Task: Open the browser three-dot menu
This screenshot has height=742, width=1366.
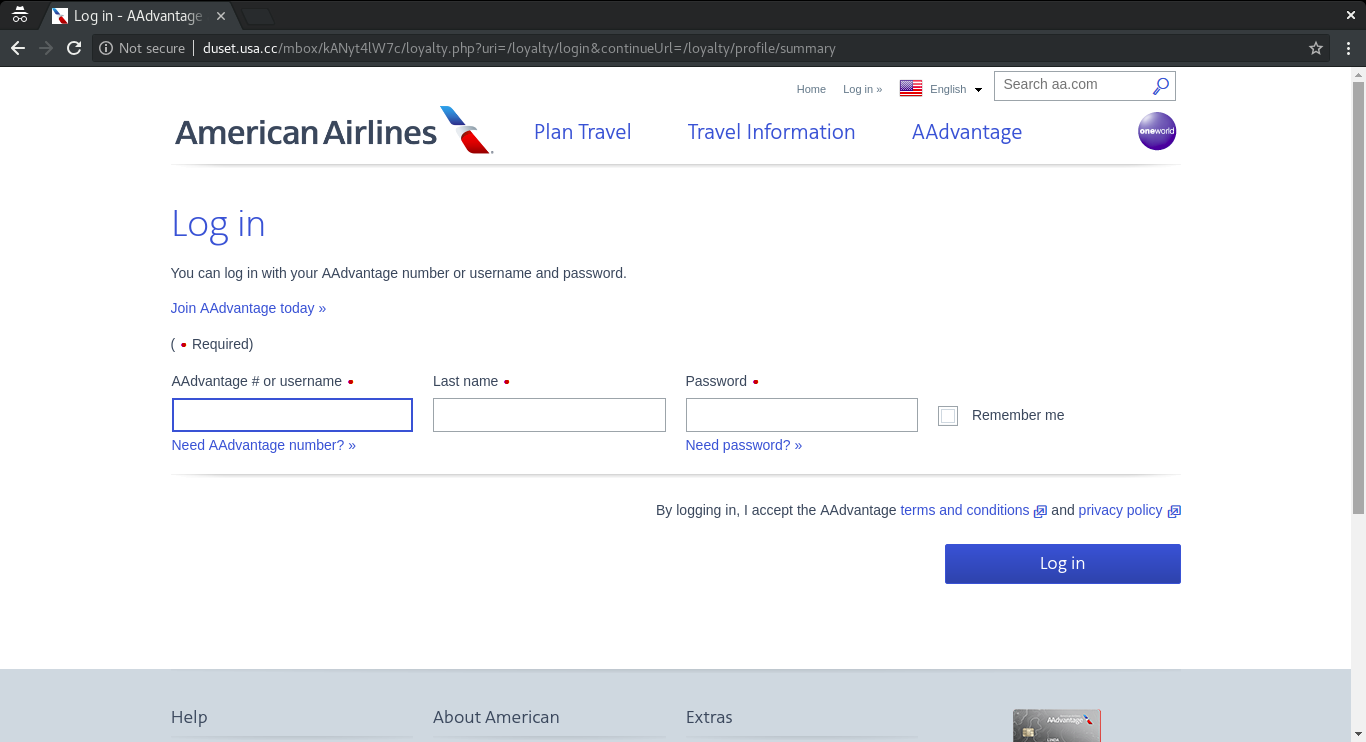Action: click(x=1346, y=48)
